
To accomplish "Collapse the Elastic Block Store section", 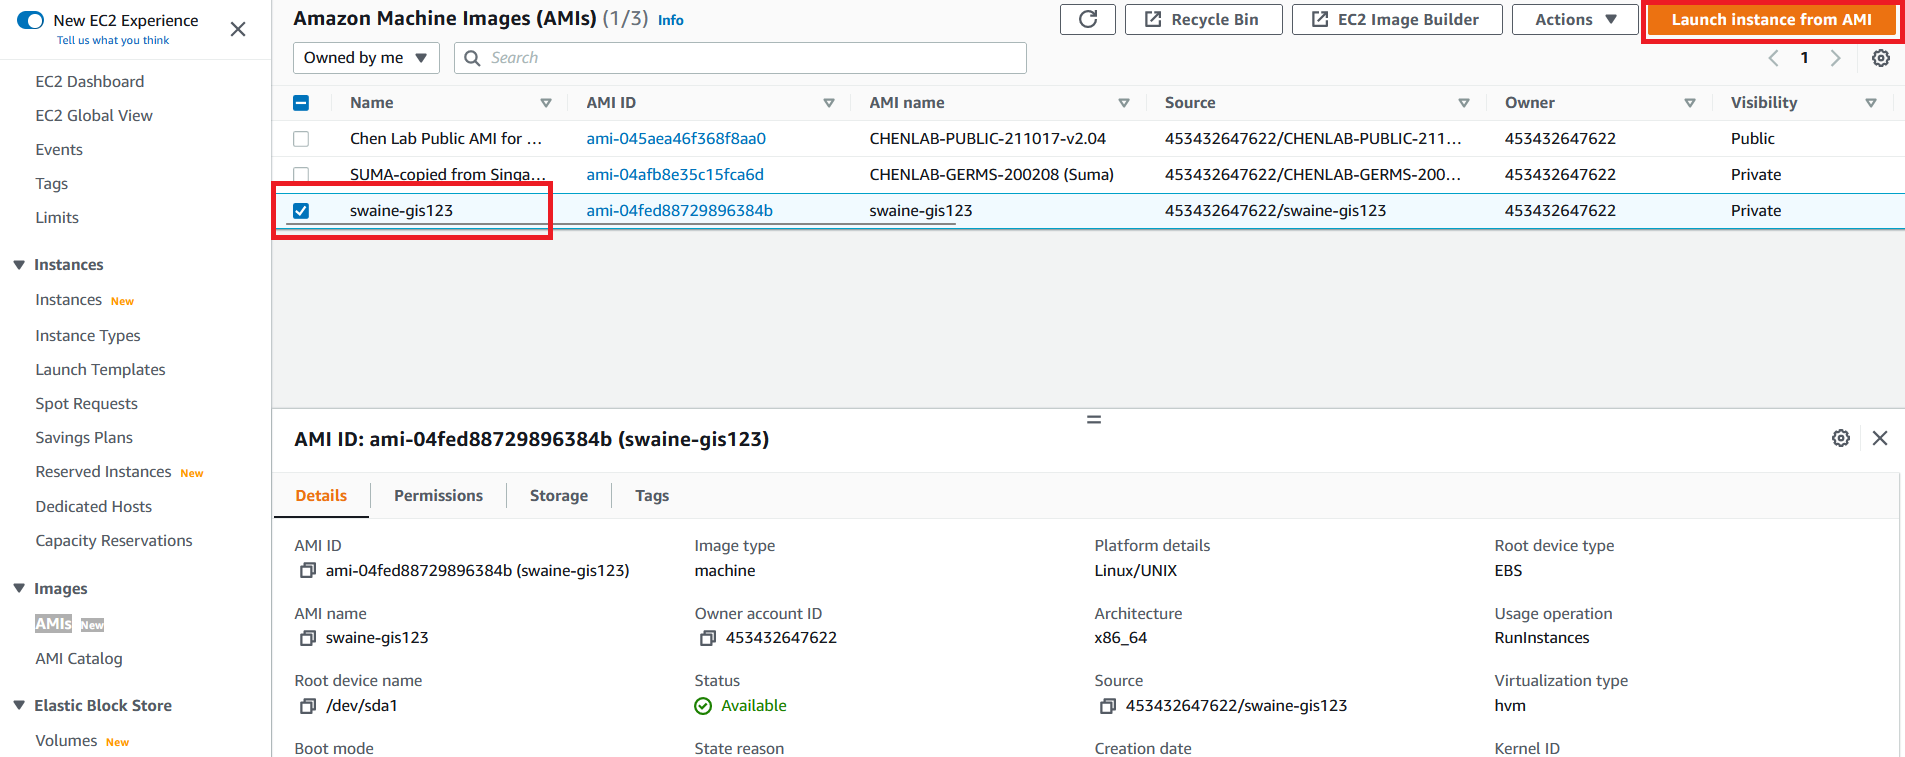I will [x=19, y=706].
